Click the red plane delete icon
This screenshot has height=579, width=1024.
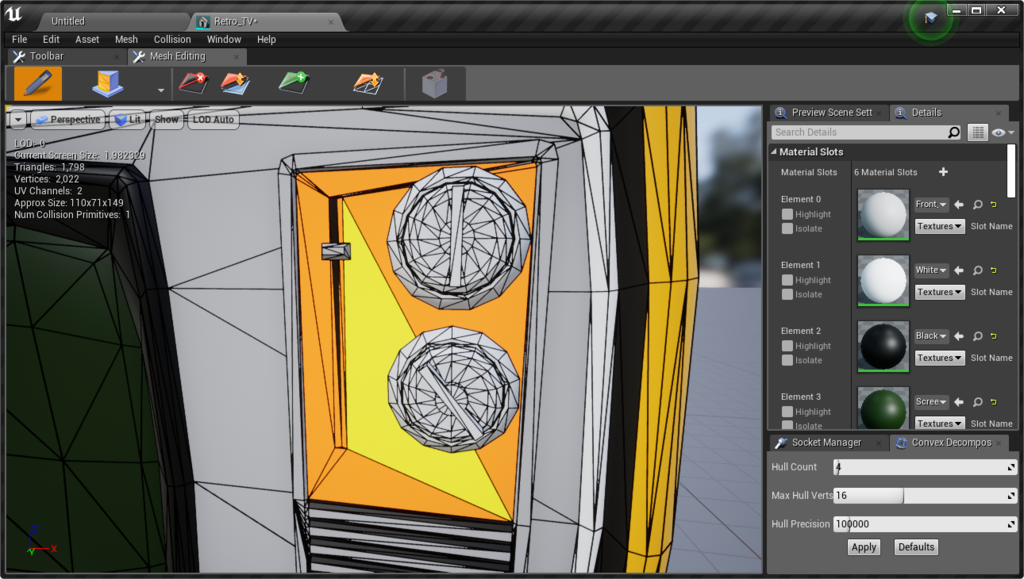(193, 84)
